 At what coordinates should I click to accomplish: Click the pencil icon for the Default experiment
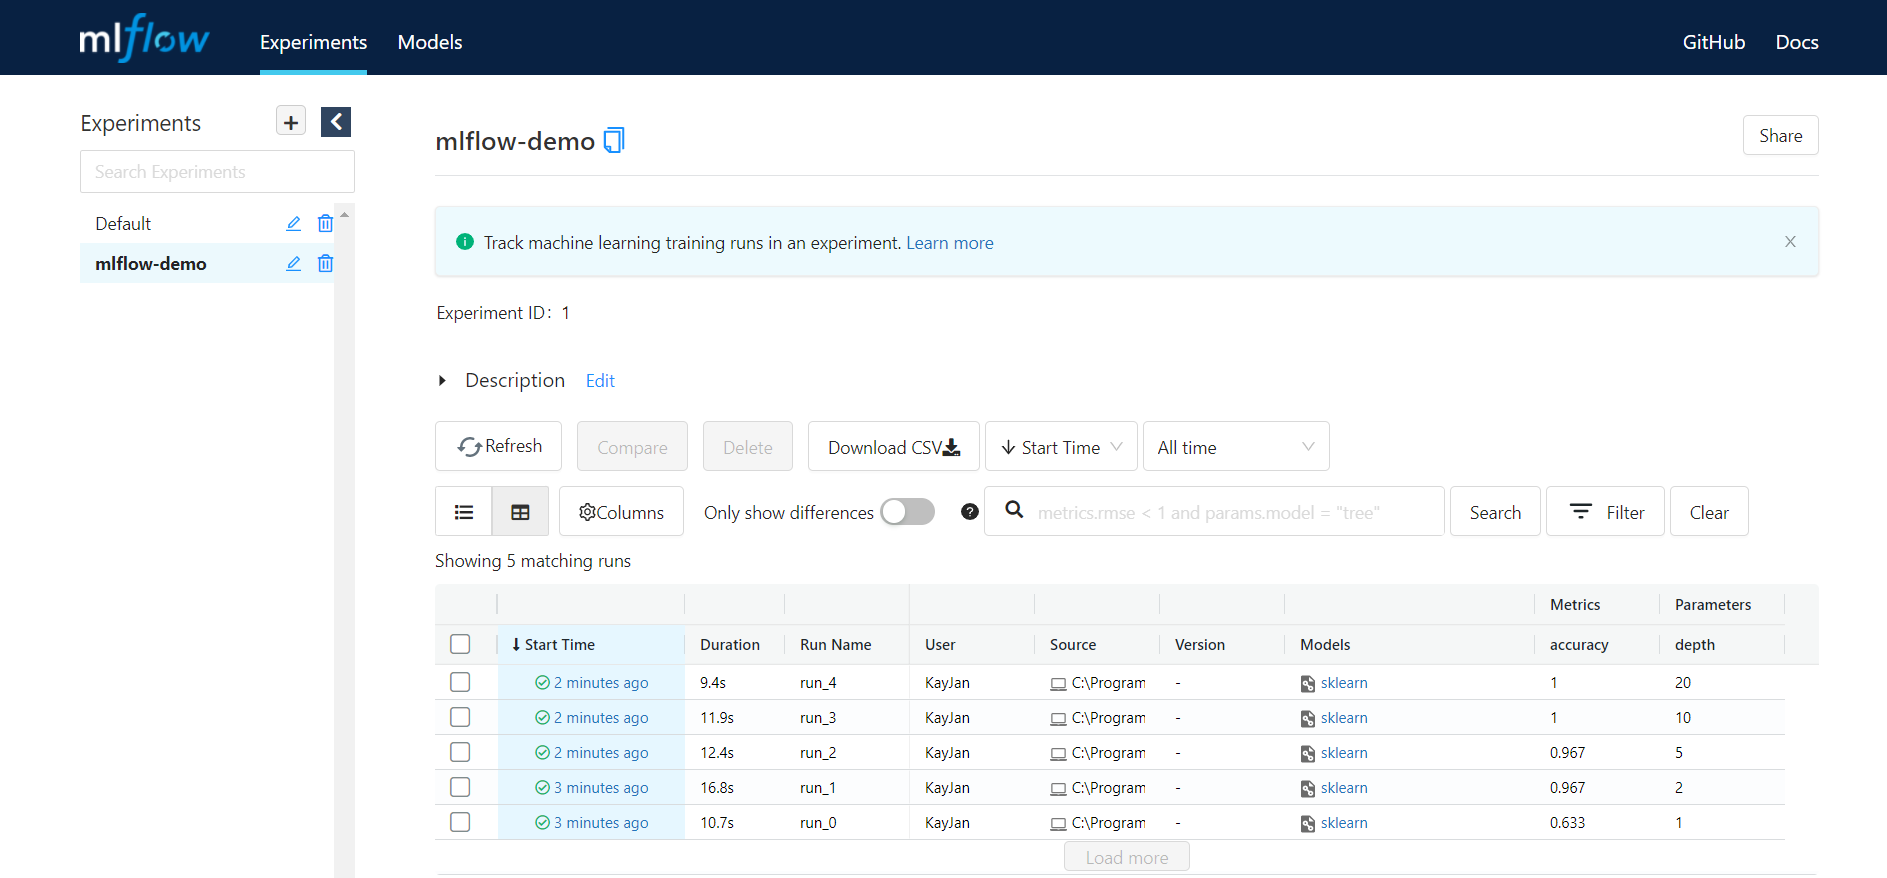click(293, 224)
